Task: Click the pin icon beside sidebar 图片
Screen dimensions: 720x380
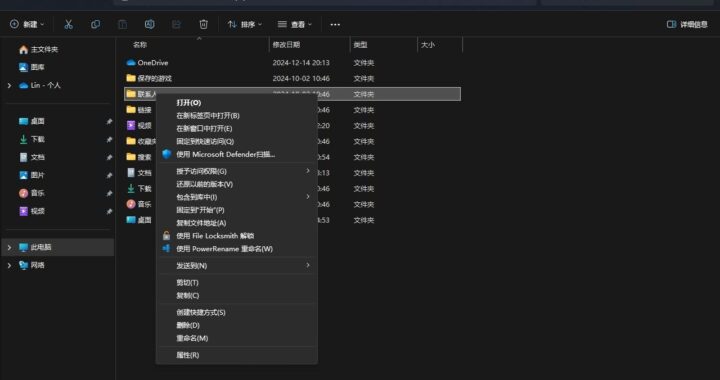Action: (109, 175)
